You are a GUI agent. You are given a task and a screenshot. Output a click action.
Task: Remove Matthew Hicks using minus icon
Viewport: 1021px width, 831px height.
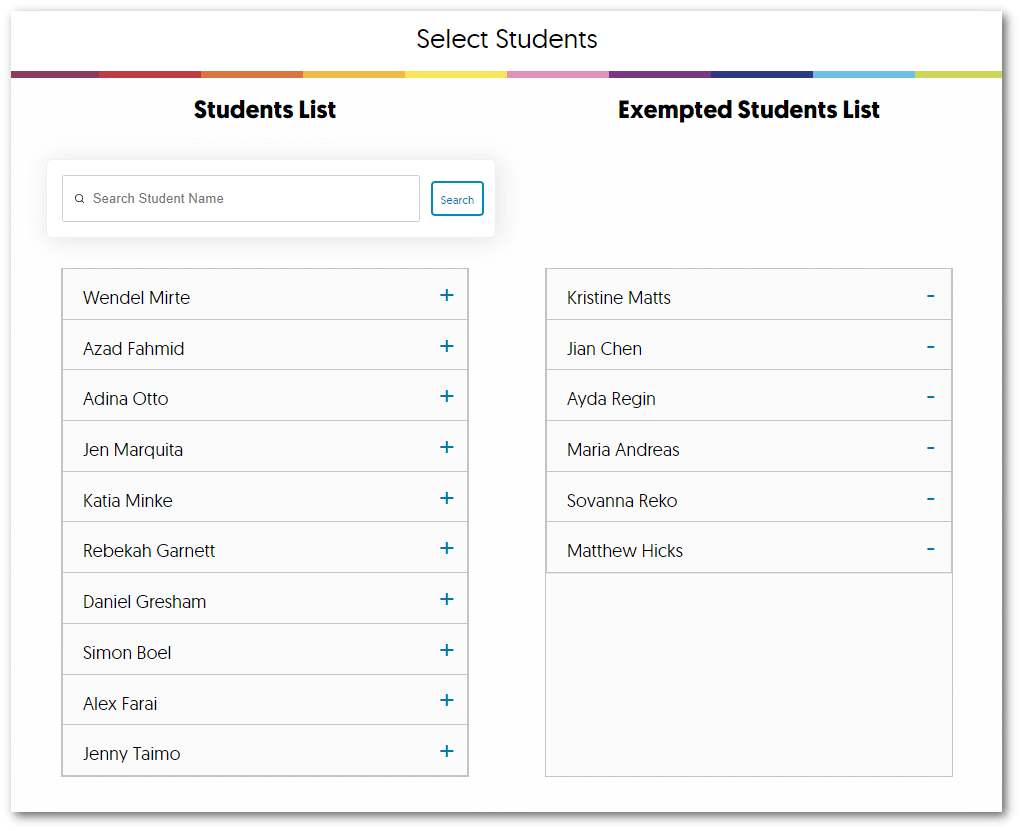930,549
